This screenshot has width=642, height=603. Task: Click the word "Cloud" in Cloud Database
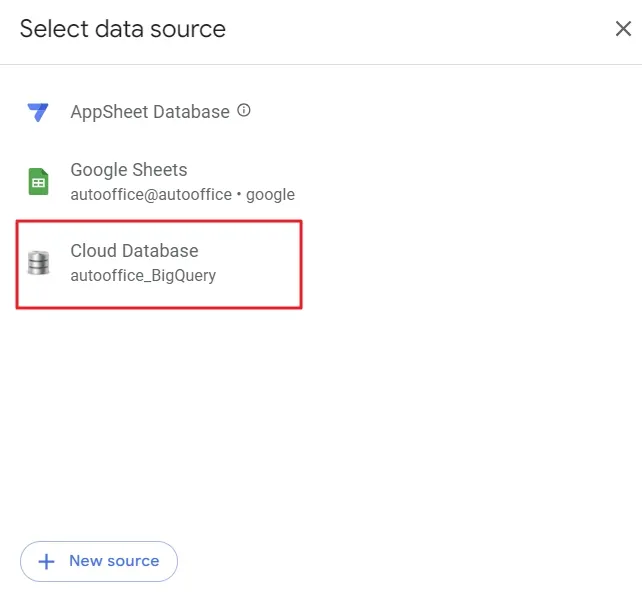93,251
